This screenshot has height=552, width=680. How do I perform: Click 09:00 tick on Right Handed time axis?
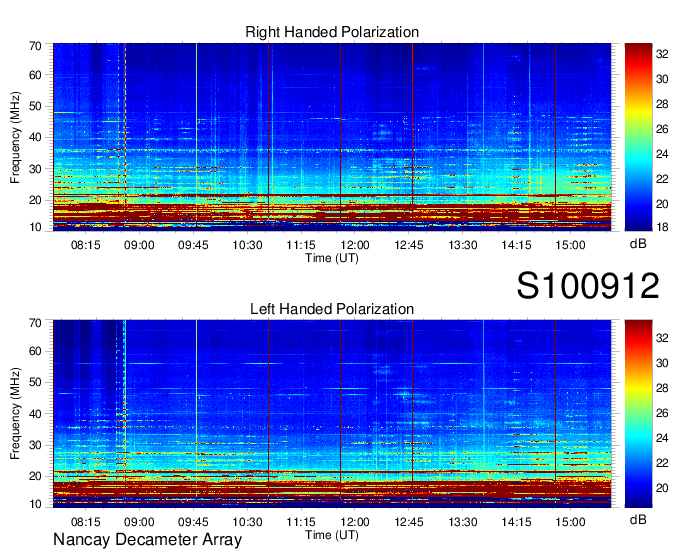139,245
